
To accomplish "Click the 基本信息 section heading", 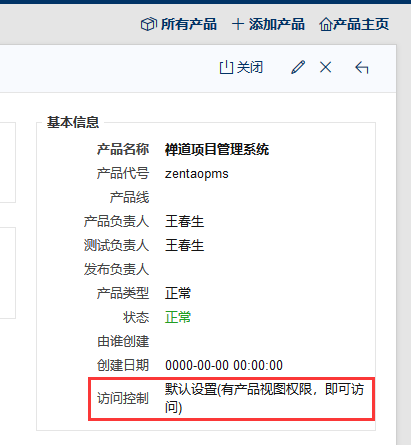I will point(73,122).
